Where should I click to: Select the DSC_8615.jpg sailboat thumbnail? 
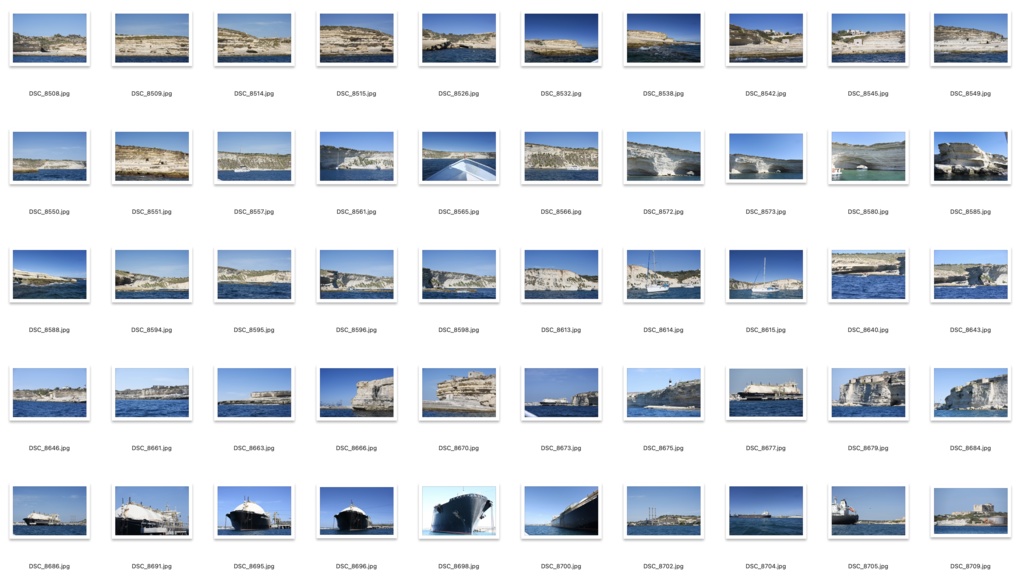tap(765, 275)
